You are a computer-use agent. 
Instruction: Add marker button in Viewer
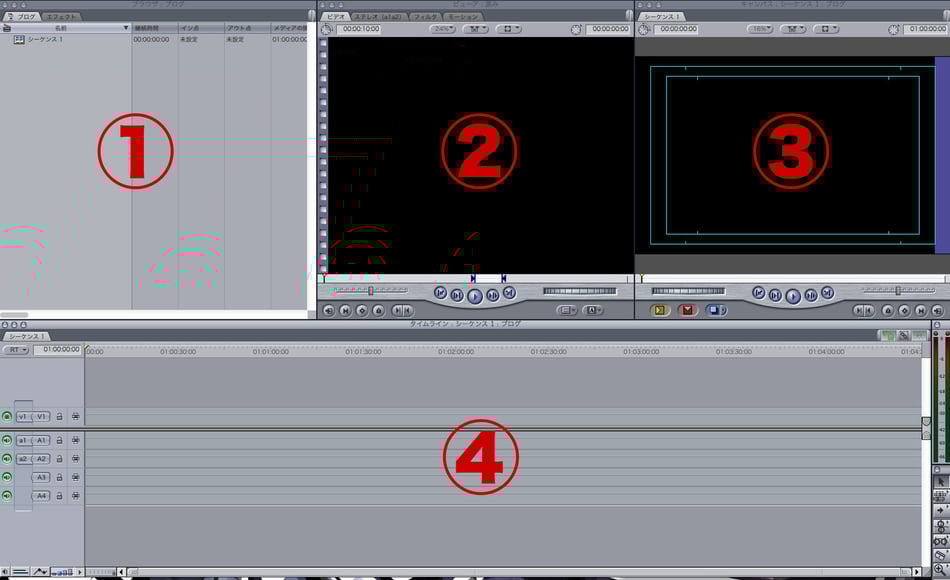(x=379, y=310)
